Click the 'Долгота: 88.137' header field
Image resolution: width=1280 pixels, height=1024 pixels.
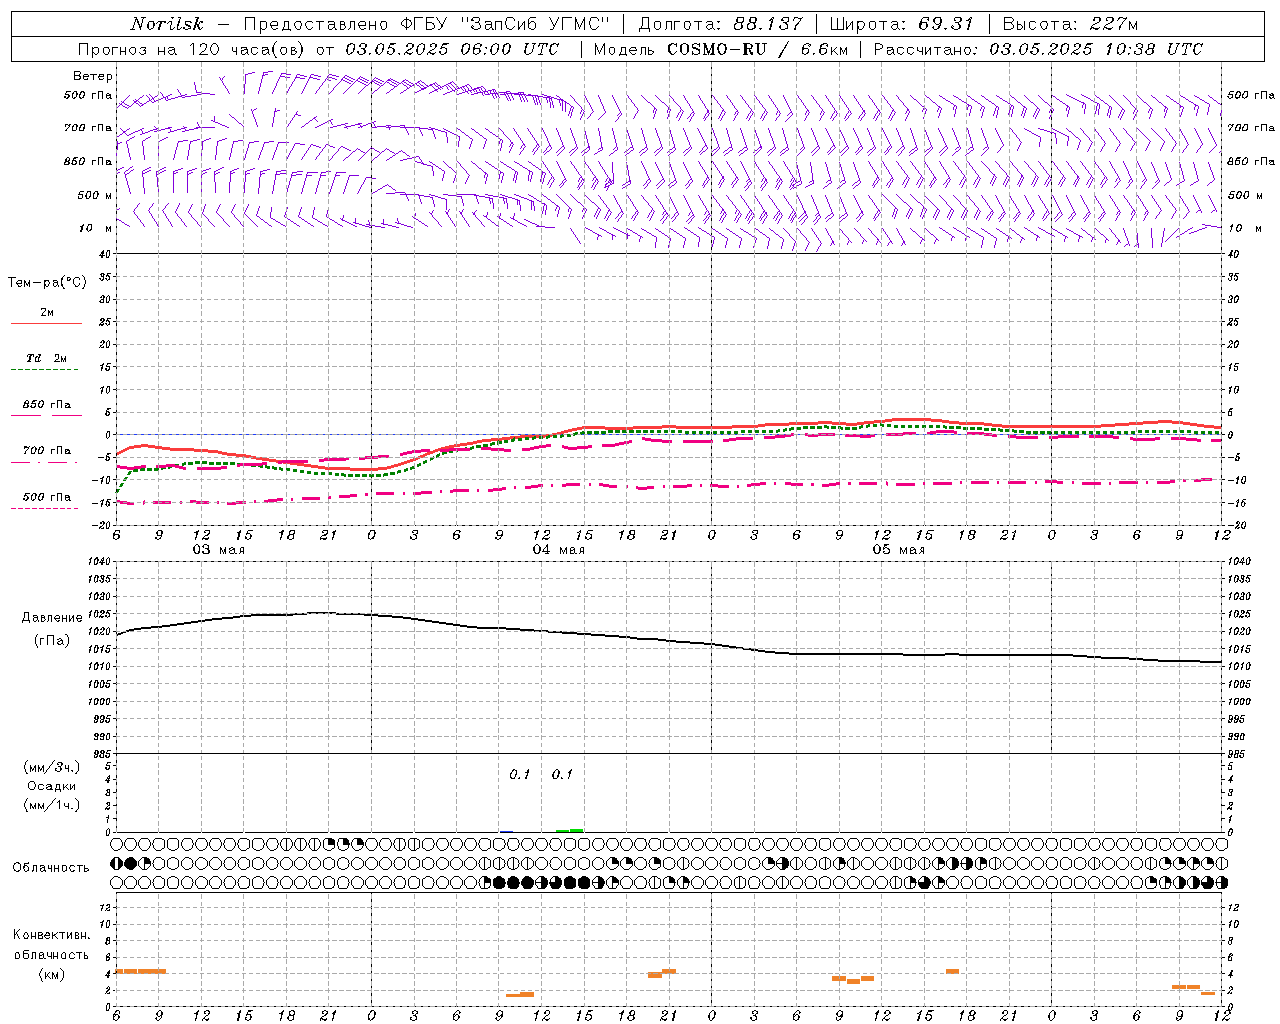[x=720, y=24]
